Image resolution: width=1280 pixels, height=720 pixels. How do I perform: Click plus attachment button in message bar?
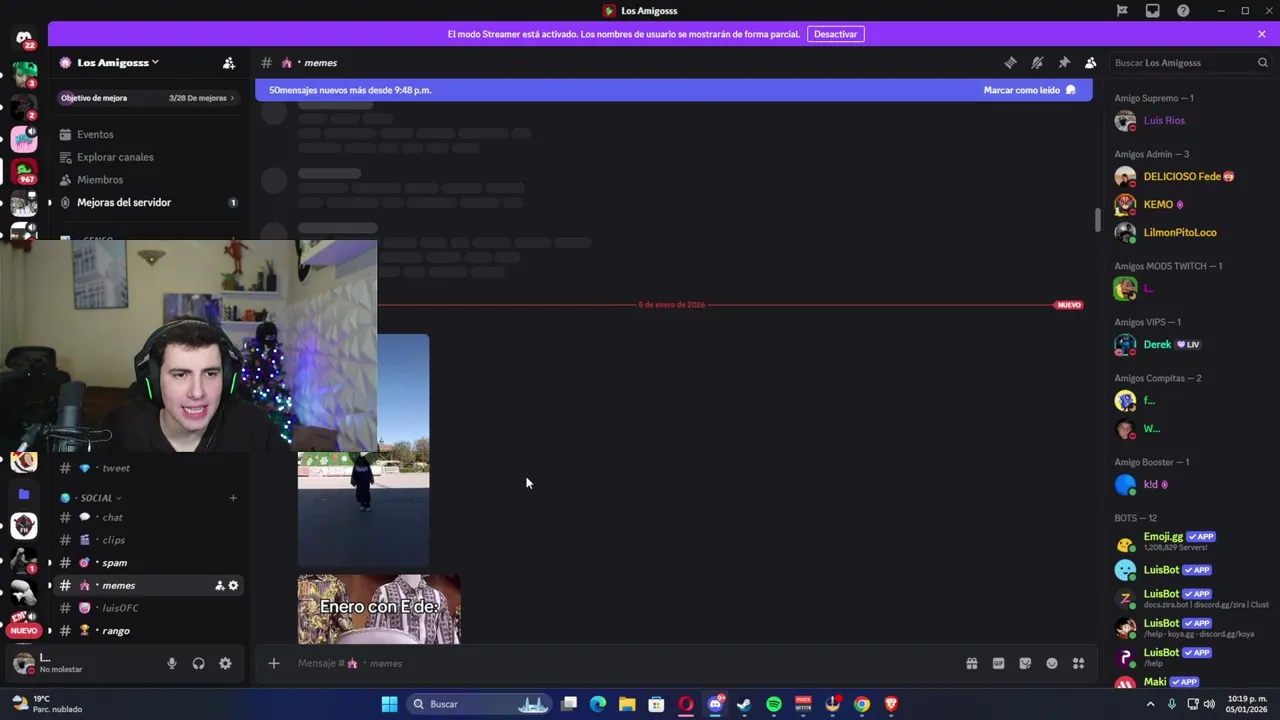point(273,663)
